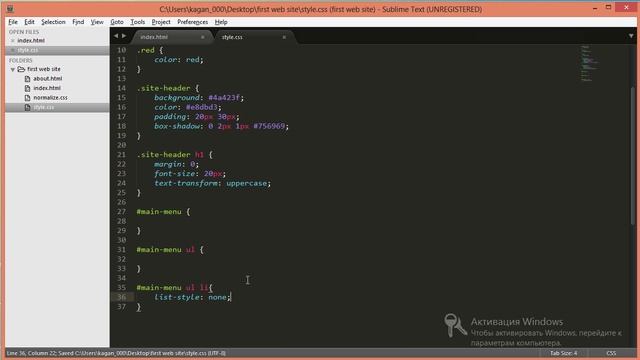
Task: Click the about.html file icon
Action: [x=27, y=78]
